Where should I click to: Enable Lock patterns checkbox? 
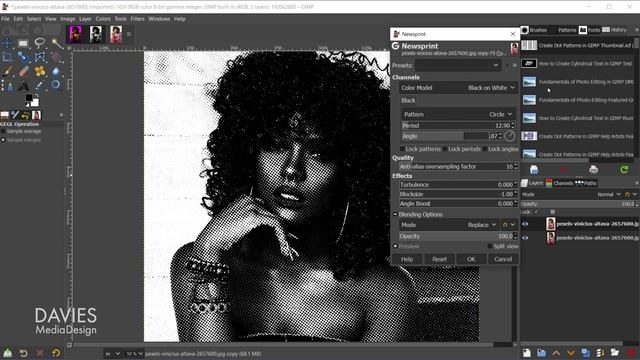(x=402, y=149)
